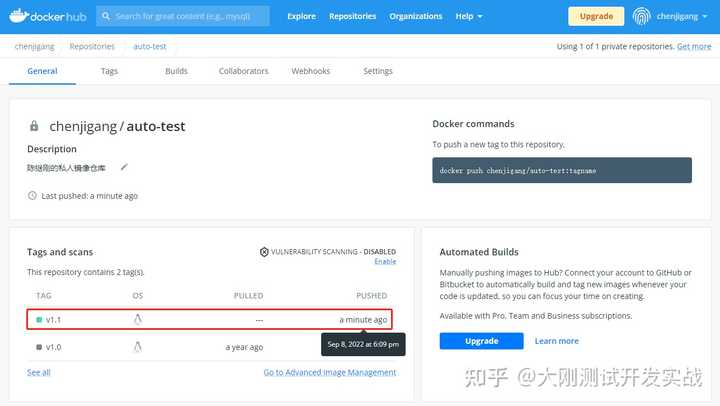Image resolution: width=720 pixels, height=406 pixels.
Task: Follow the Learn more link
Action: [x=557, y=341]
